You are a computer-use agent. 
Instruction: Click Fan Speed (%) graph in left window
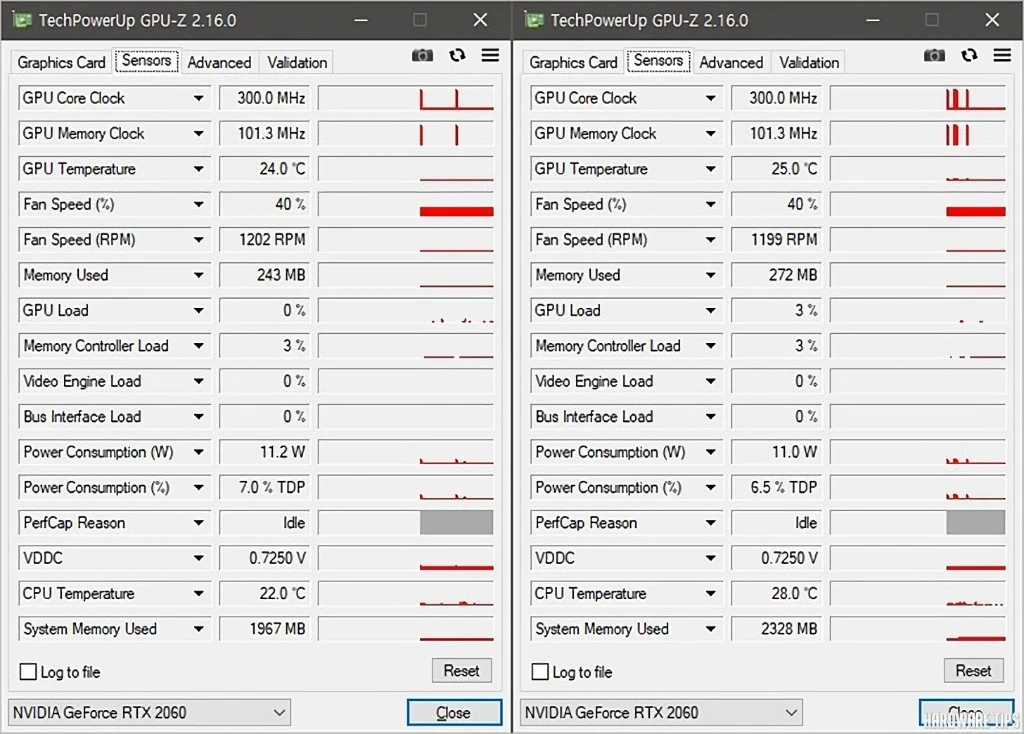[x=406, y=204]
